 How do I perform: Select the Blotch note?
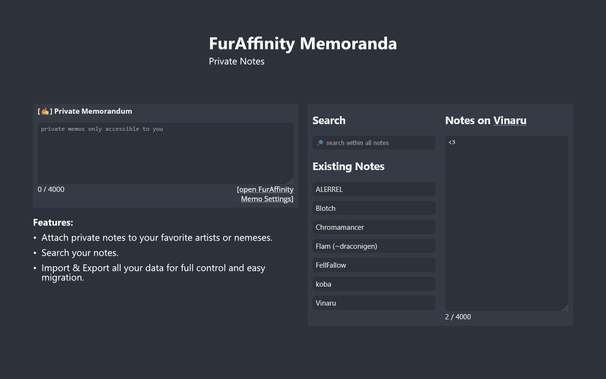374,208
